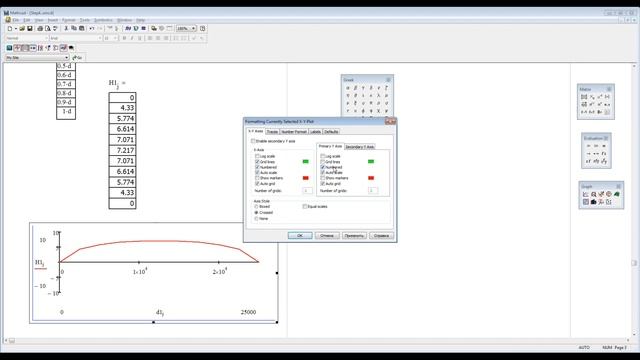This screenshot has height=360, width=640.
Task: Insert a Polar plot from the Graph palette
Action: [609, 194]
